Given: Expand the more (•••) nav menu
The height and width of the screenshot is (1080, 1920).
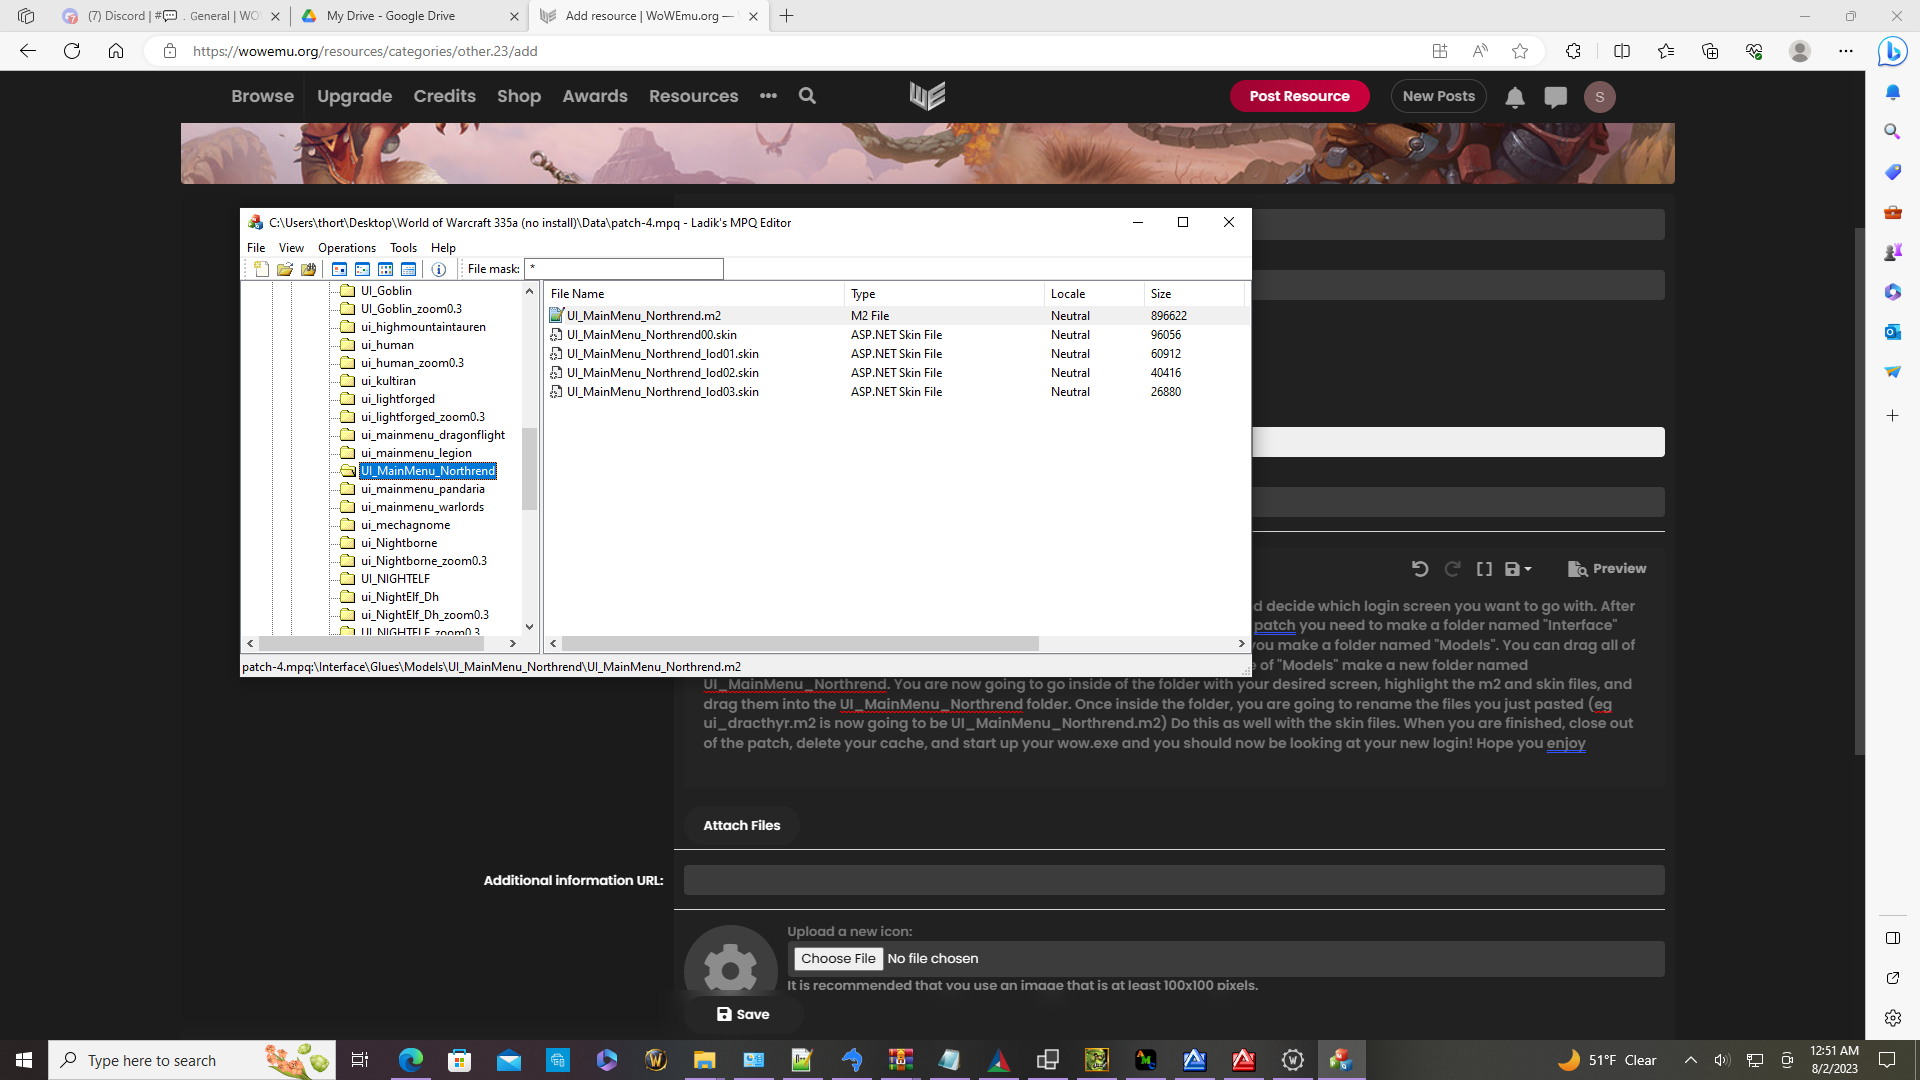Looking at the screenshot, I should [x=768, y=96].
